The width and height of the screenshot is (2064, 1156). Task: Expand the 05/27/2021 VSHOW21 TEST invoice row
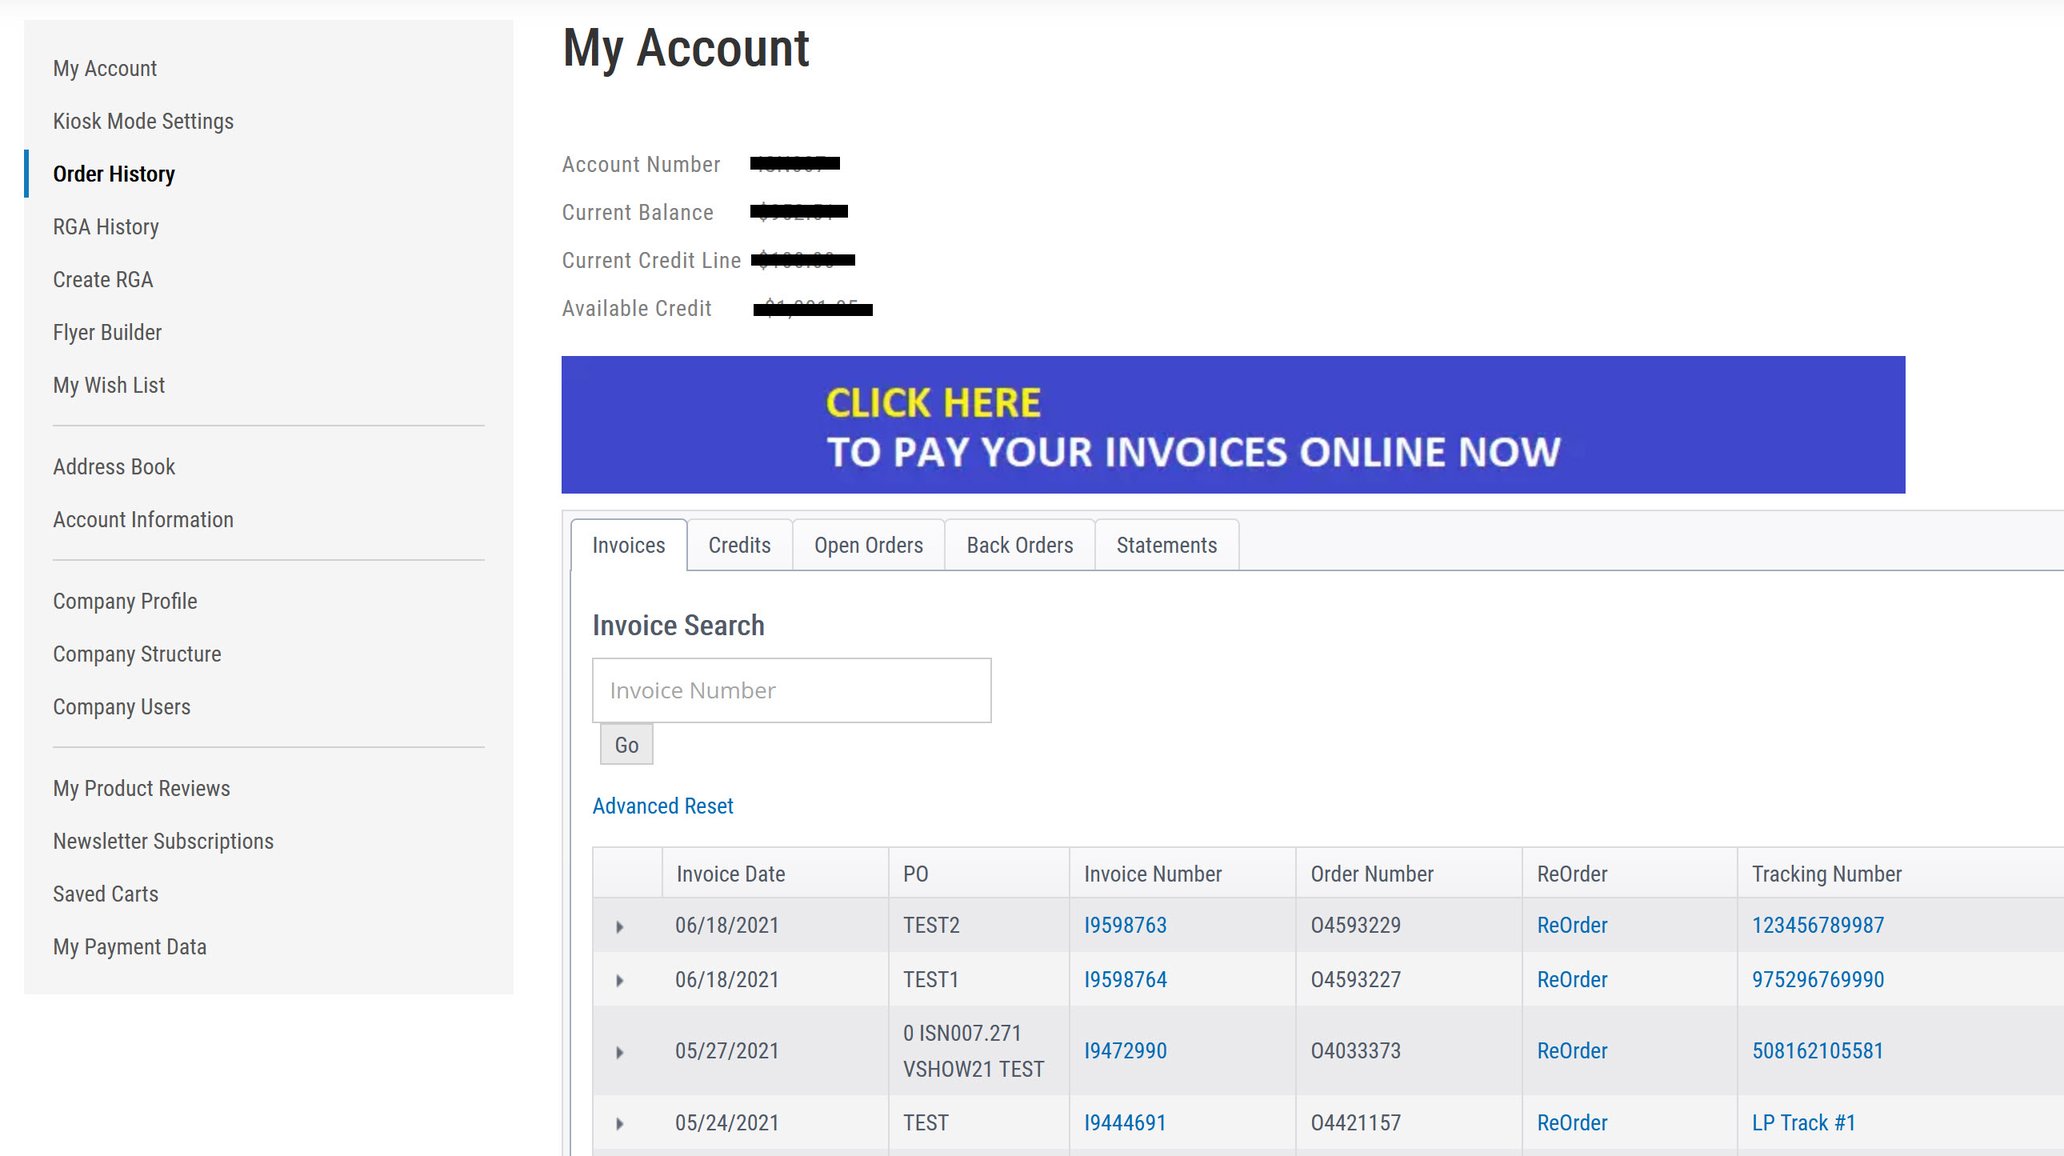coord(620,1051)
